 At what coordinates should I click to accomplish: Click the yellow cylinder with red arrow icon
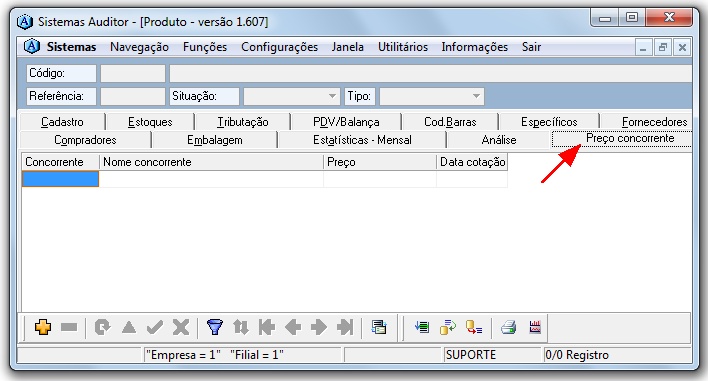(x=474, y=327)
